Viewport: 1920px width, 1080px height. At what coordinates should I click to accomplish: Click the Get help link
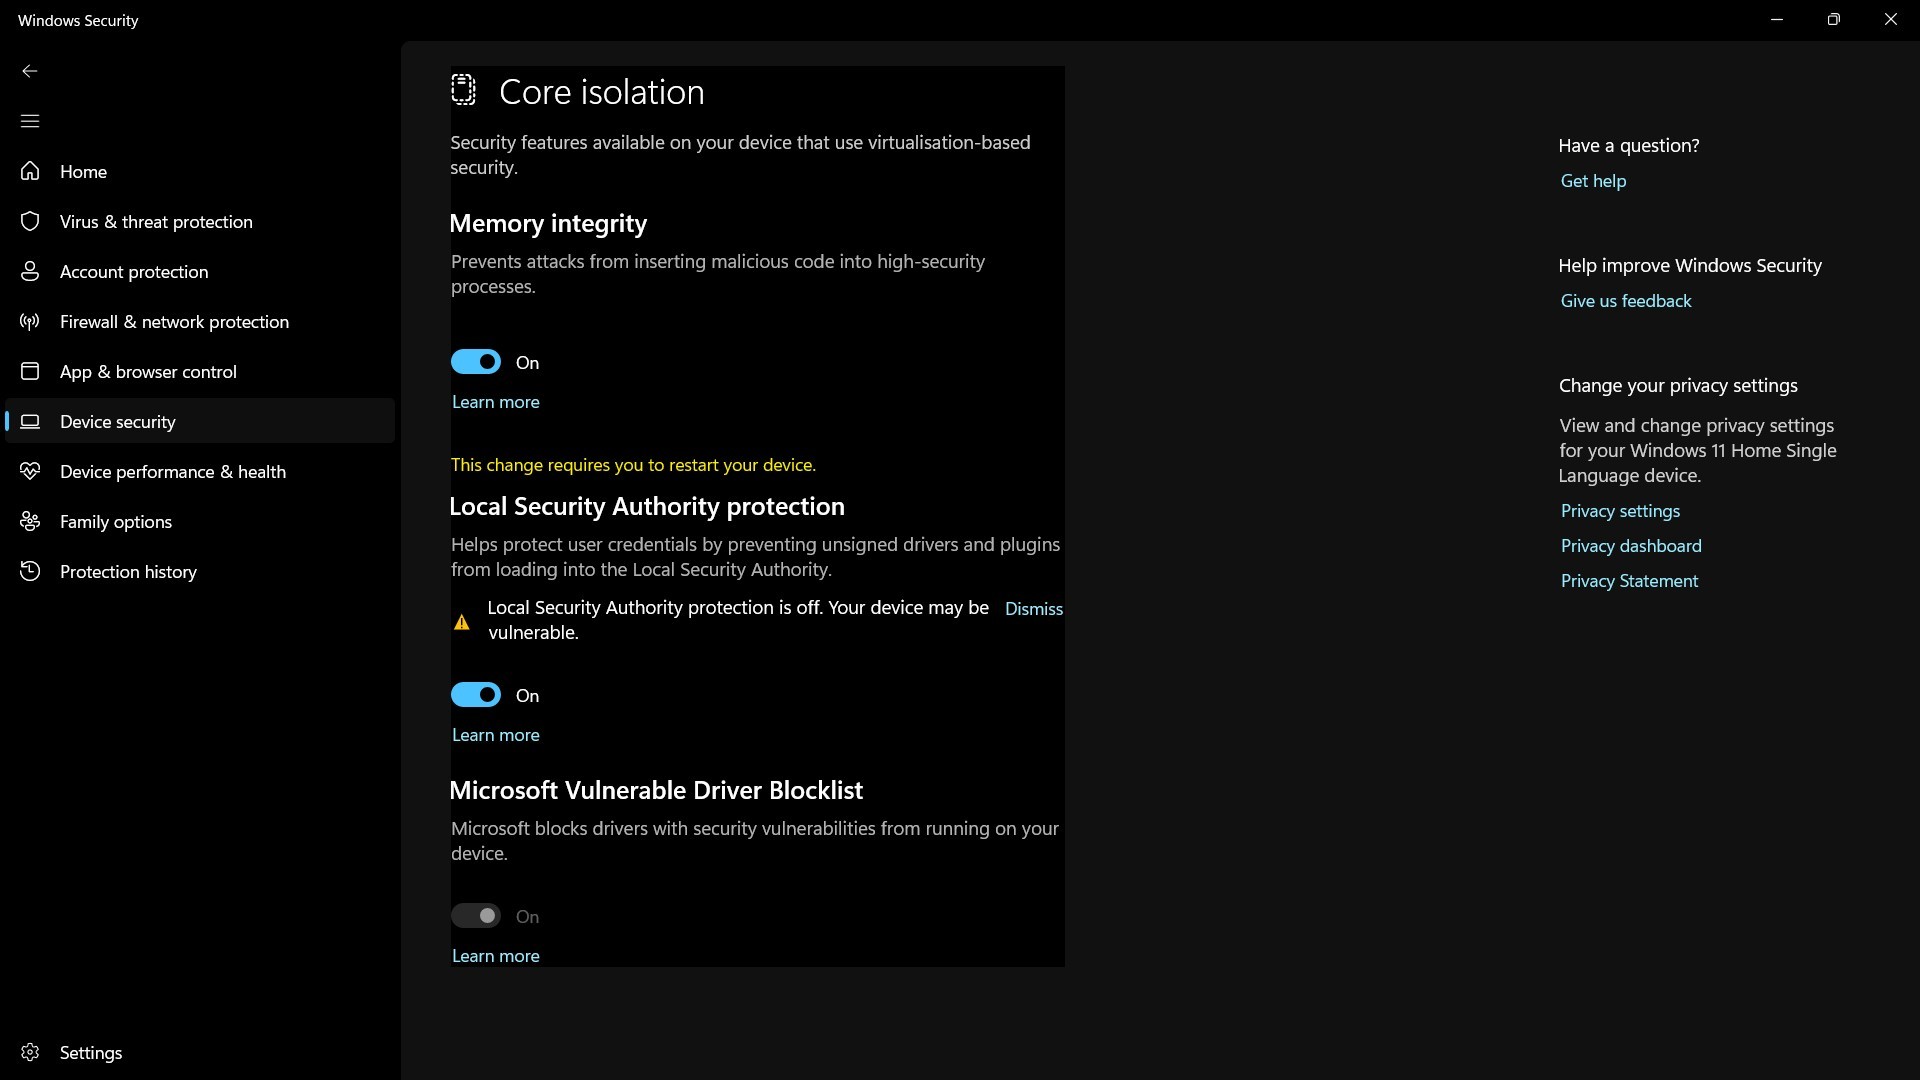pos(1593,181)
